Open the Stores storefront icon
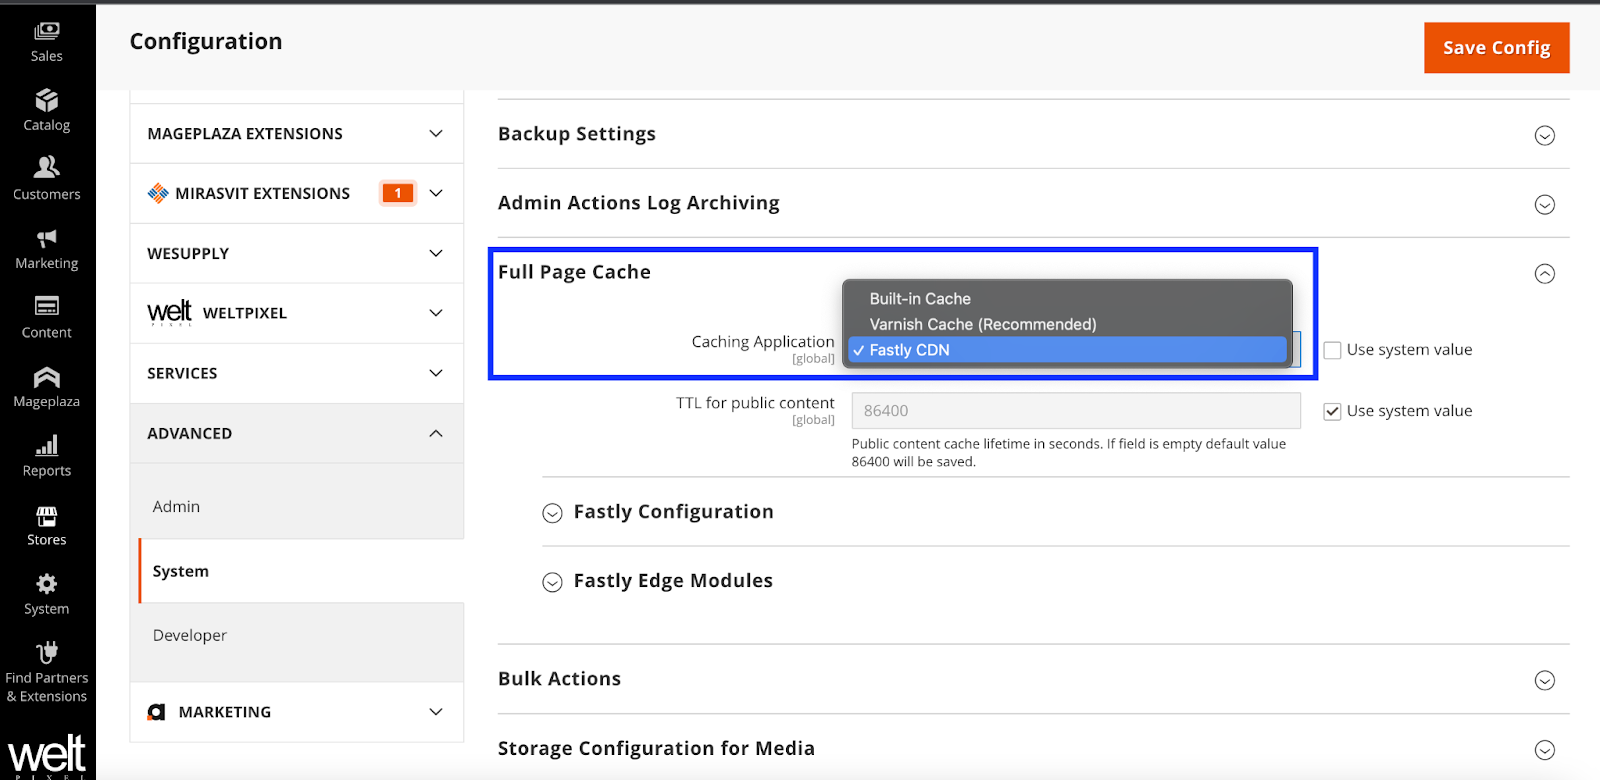The width and height of the screenshot is (1600, 780). [x=47, y=516]
